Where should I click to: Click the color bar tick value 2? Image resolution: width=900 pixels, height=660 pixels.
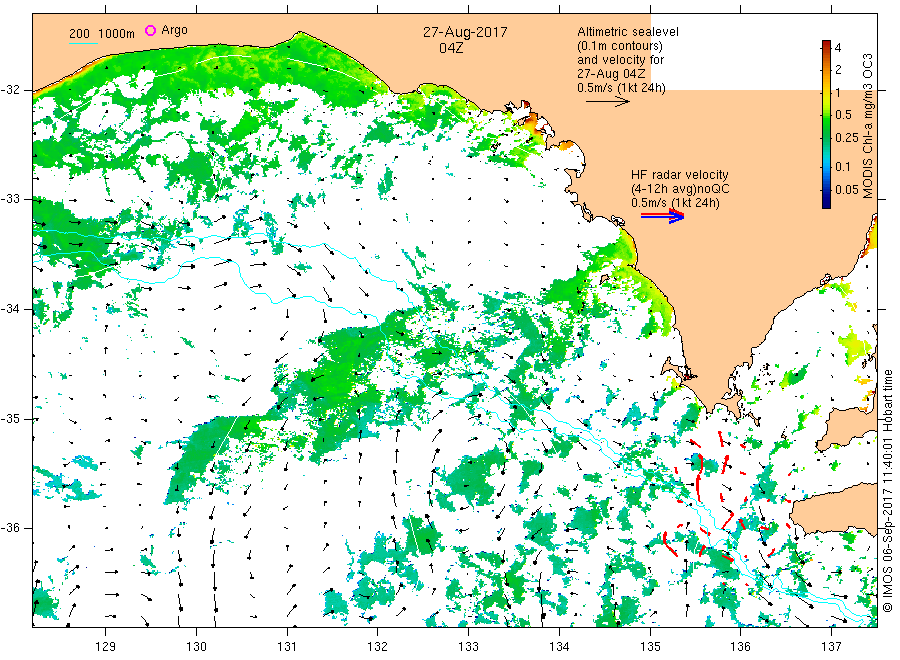click(x=838, y=69)
